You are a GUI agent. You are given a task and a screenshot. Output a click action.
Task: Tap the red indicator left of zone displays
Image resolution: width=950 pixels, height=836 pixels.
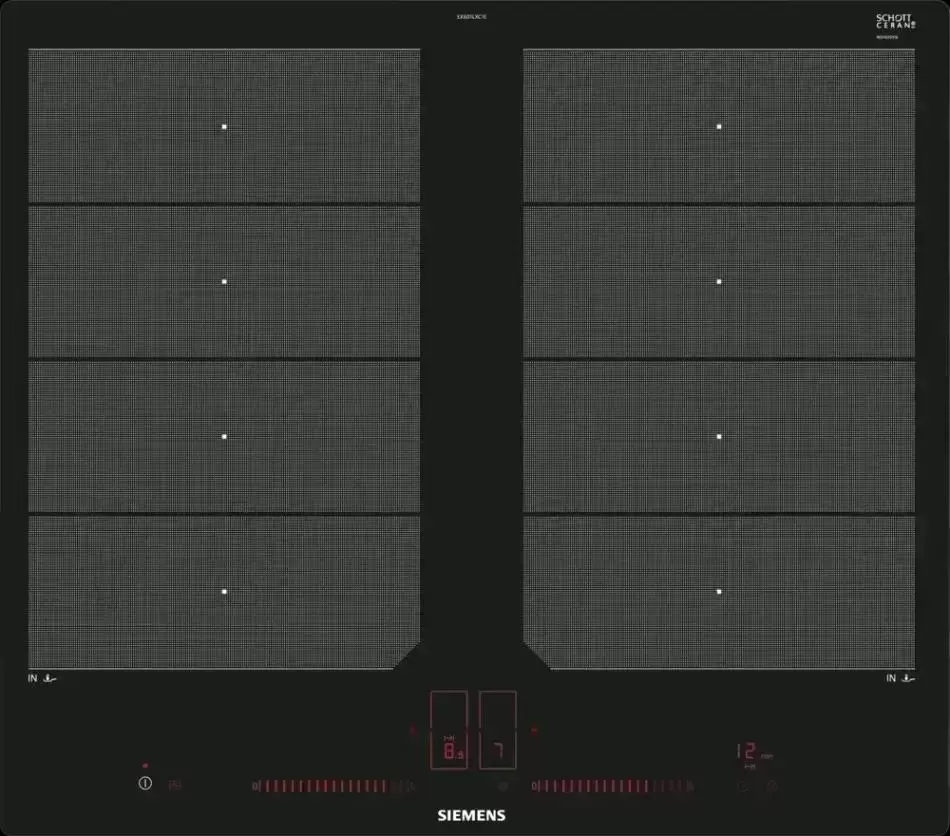click(413, 730)
